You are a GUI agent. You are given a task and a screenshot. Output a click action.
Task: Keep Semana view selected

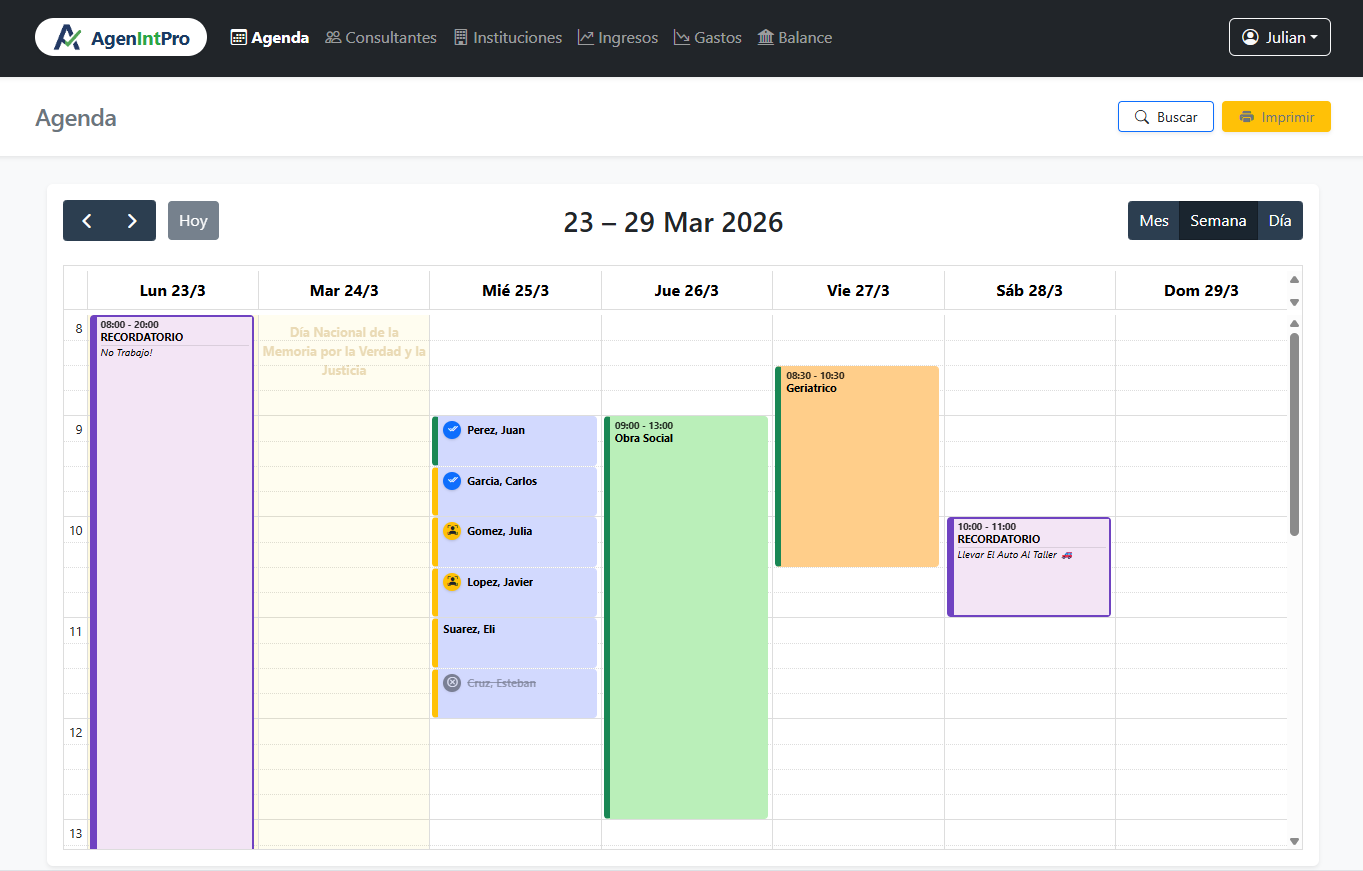click(x=1218, y=220)
